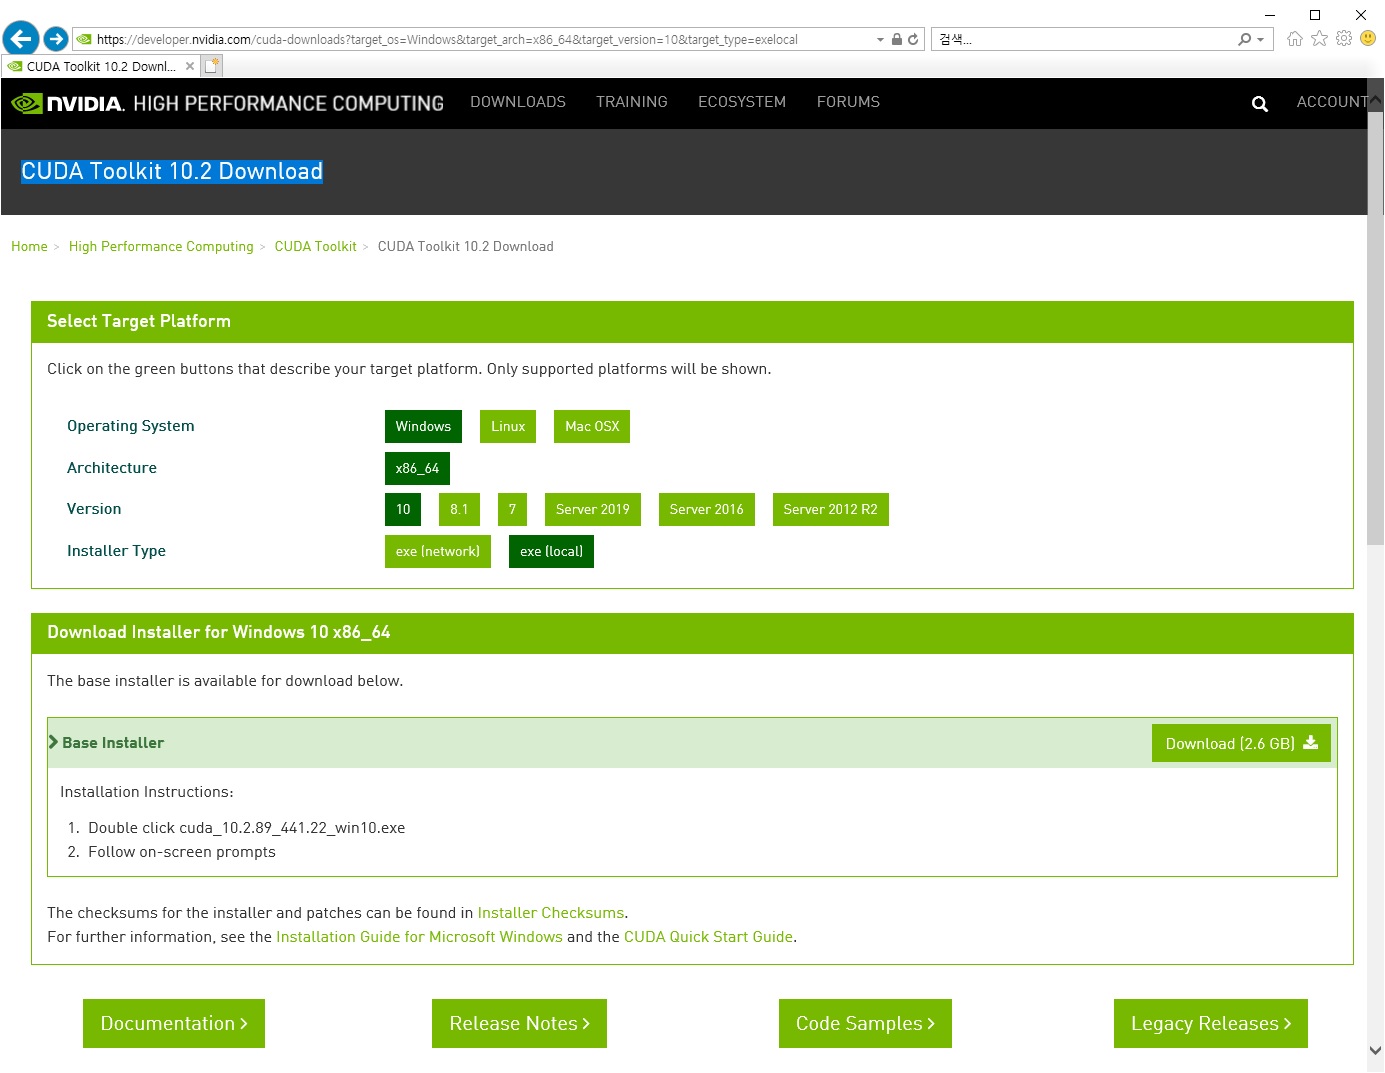The height and width of the screenshot is (1073, 1385).
Task: Click the browser Forward arrow button
Action: (56, 39)
